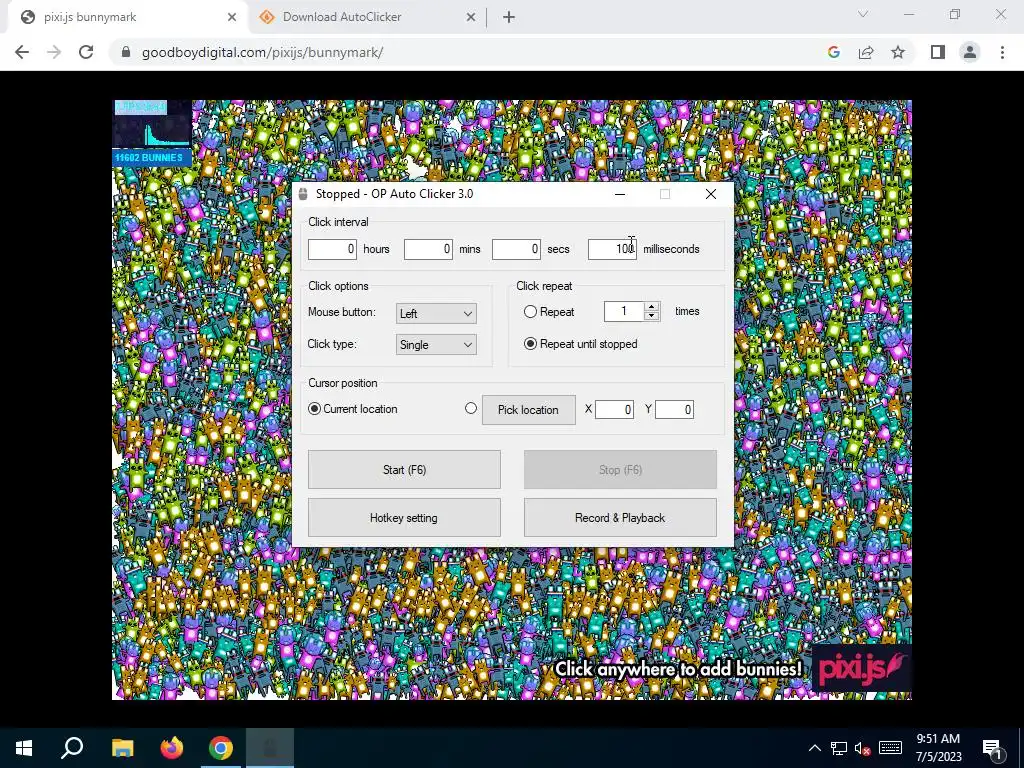The image size is (1024, 768).
Task: Select the Pick location radio button
Action: tap(471, 408)
